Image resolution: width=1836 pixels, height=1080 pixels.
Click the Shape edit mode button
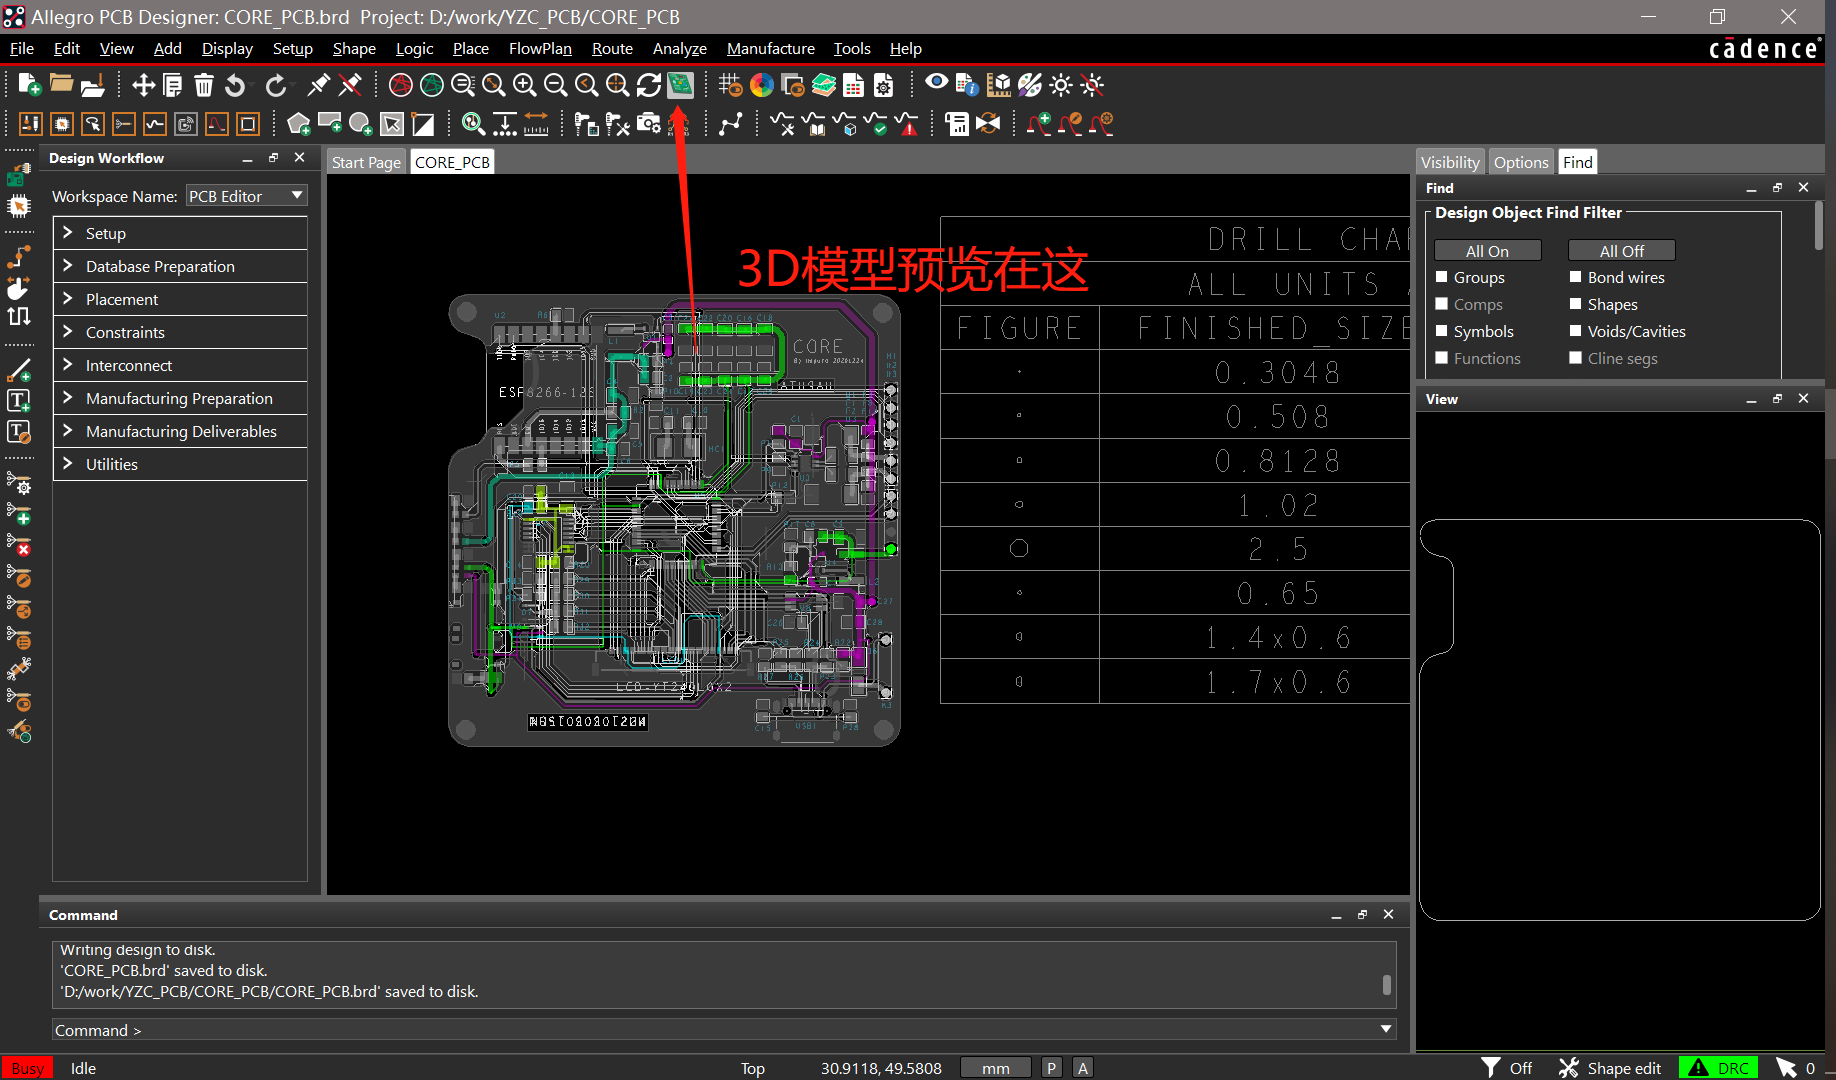click(x=1611, y=1068)
